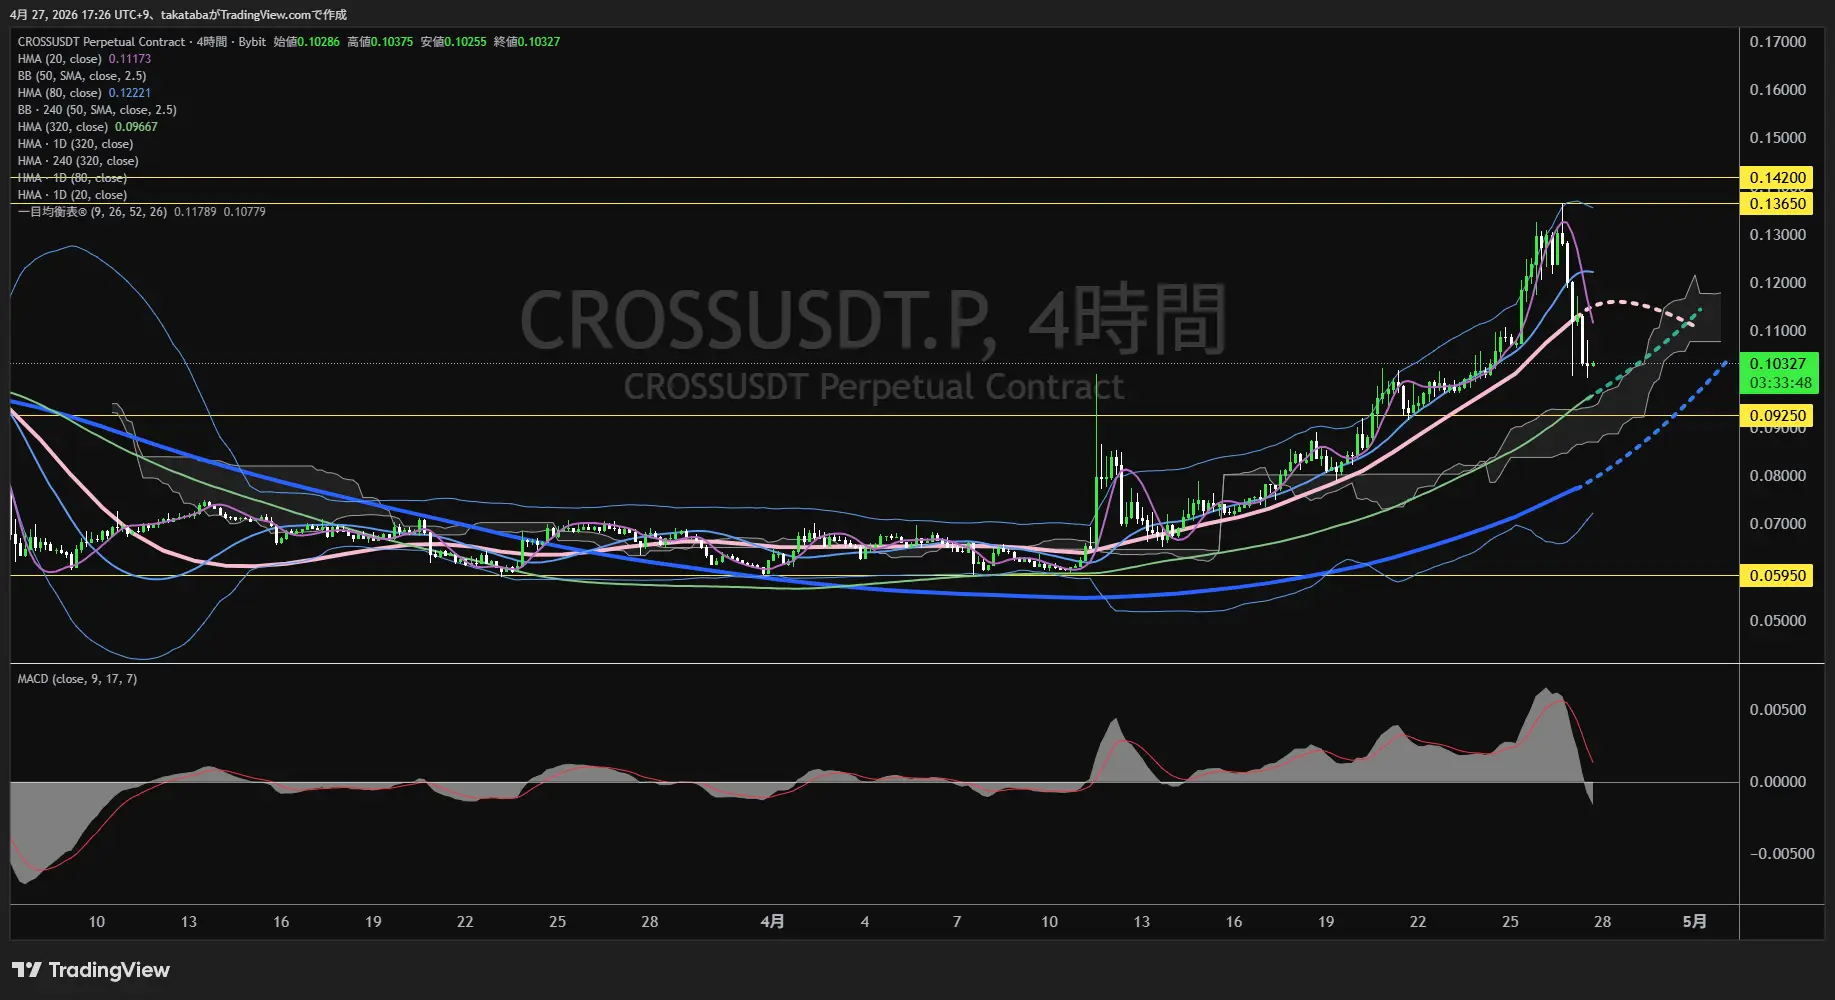Click the 4月 label on the time axis
The width and height of the screenshot is (1835, 1000).
(x=772, y=922)
